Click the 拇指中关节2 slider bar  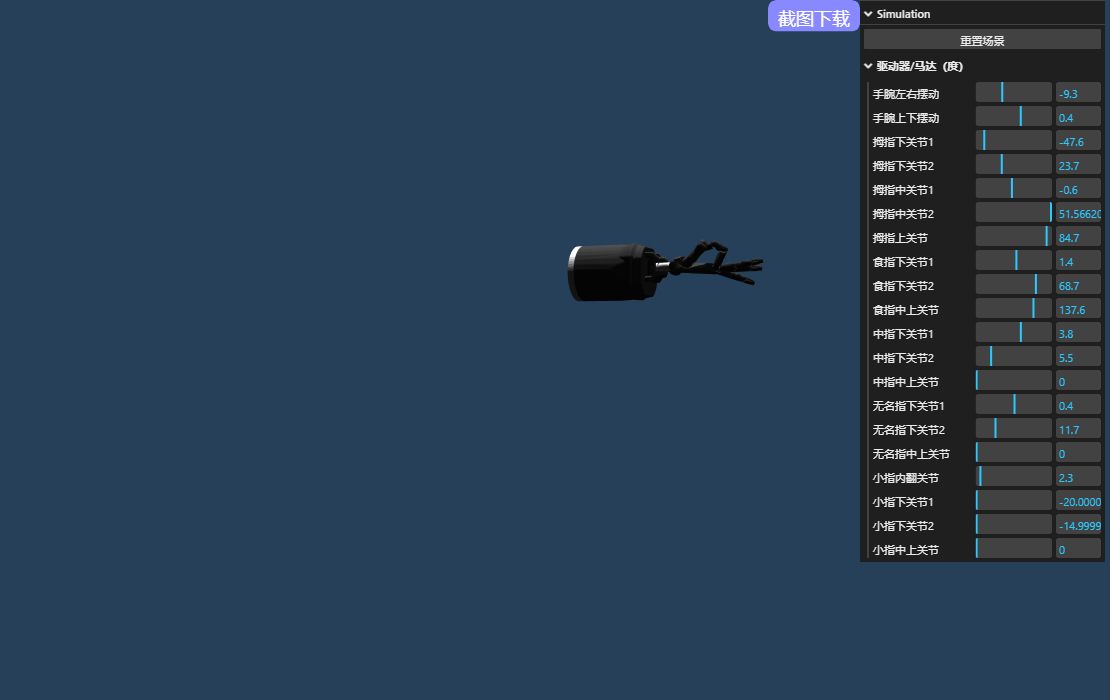[x=1013, y=213]
